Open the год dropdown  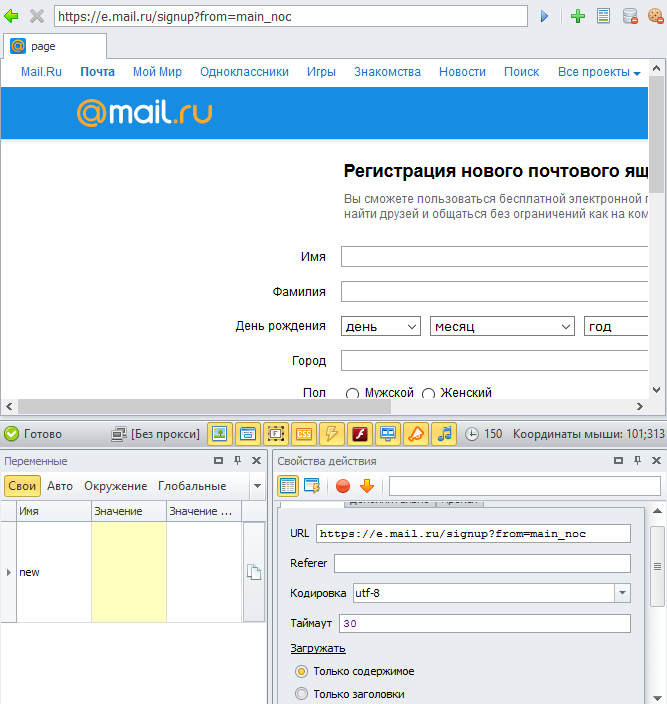pyautogui.click(x=616, y=326)
